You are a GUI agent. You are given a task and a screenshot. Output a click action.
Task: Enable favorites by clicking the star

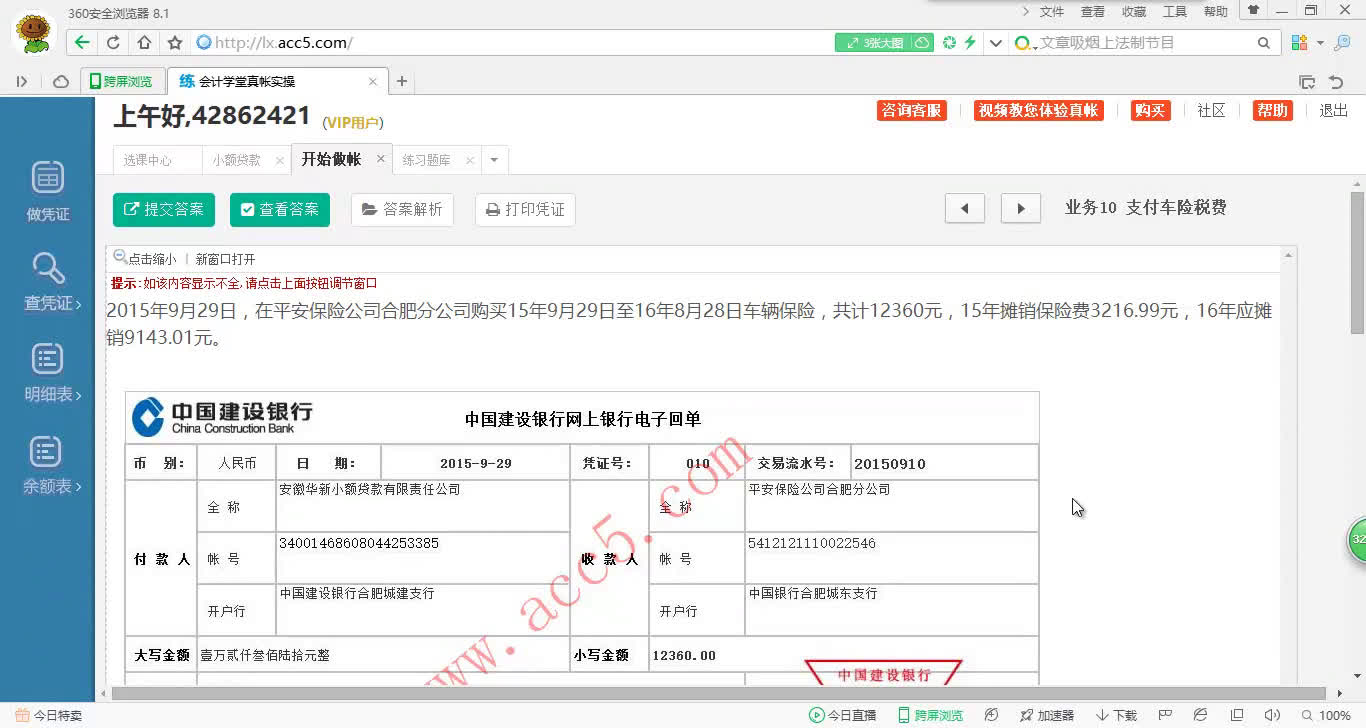(x=172, y=43)
